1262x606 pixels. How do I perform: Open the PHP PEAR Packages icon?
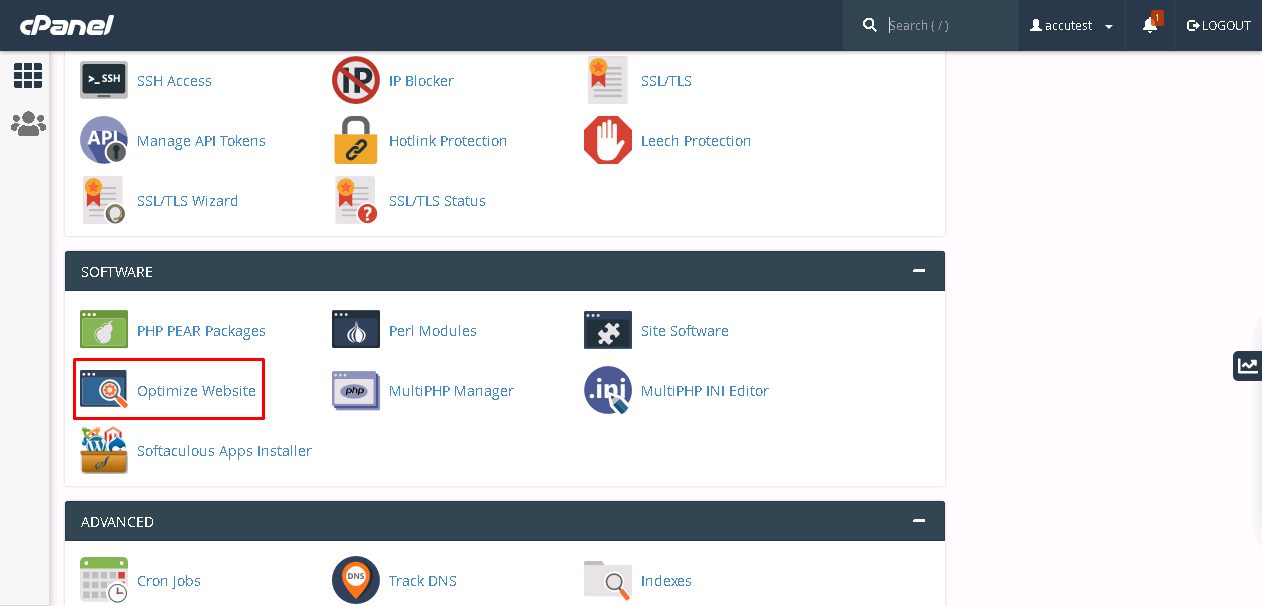(x=104, y=330)
